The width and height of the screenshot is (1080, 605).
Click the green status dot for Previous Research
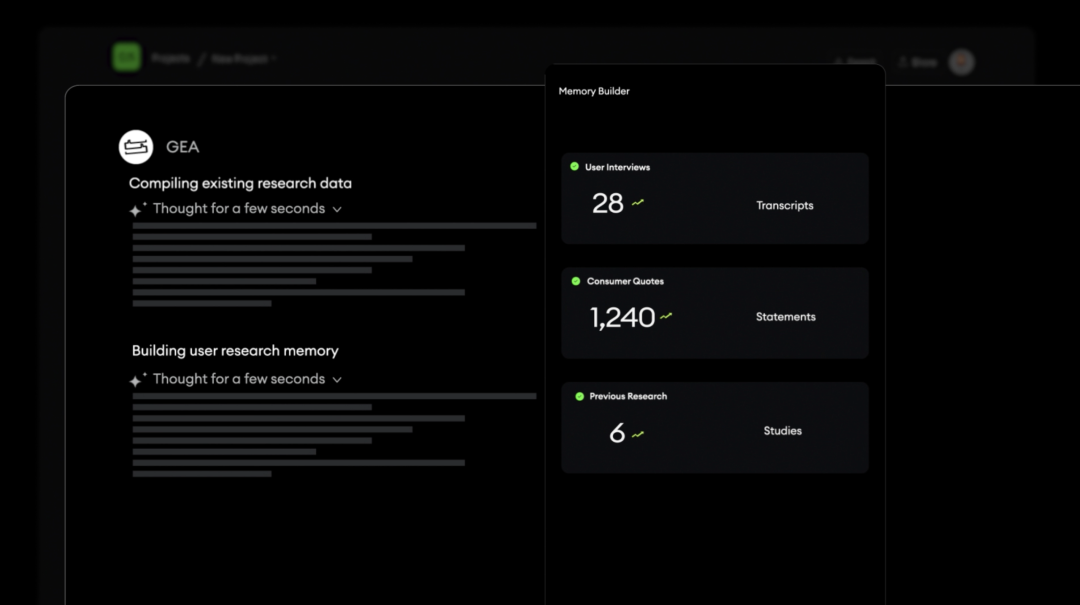click(579, 396)
